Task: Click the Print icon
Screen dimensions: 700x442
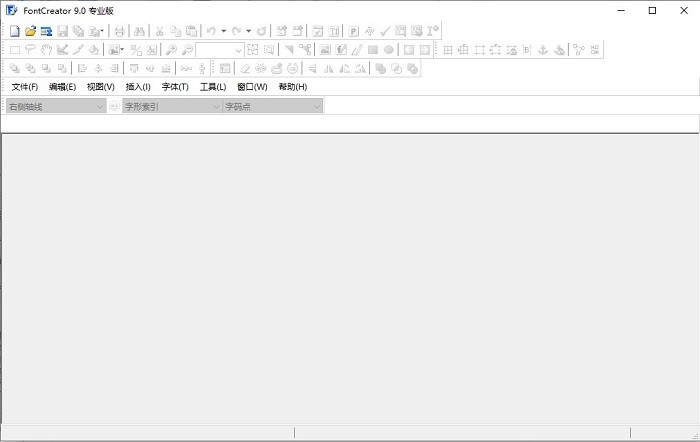Action: pos(119,31)
